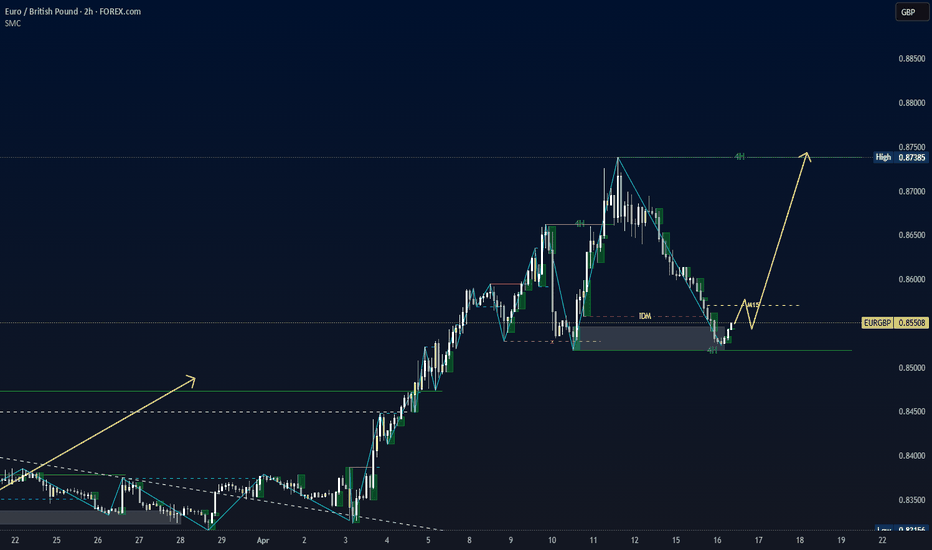Click the 0.88000 price axis label

912,103
